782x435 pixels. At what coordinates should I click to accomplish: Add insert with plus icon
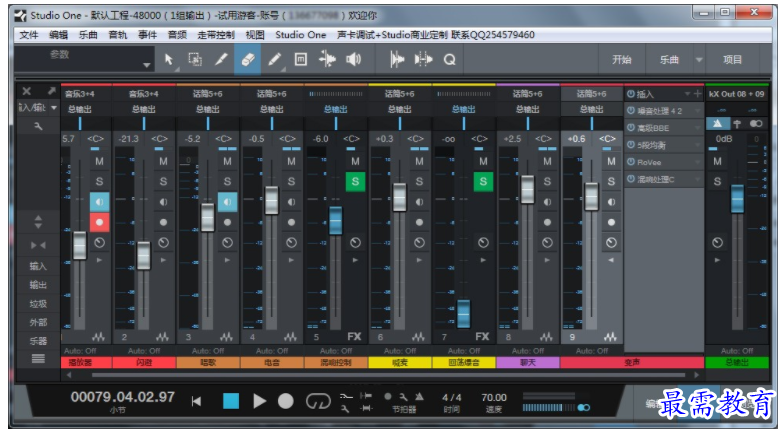pyautogui.click(x=697, y=94)
